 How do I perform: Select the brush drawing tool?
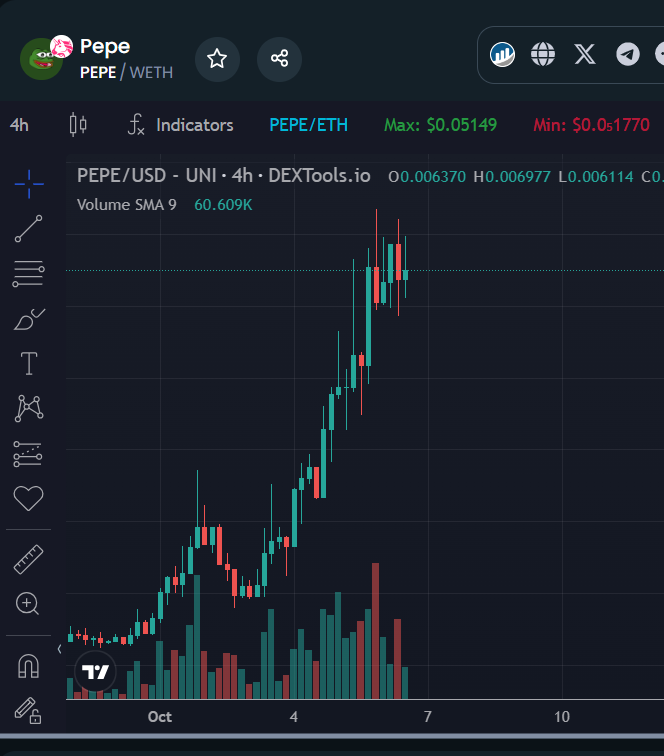point(29,319)
